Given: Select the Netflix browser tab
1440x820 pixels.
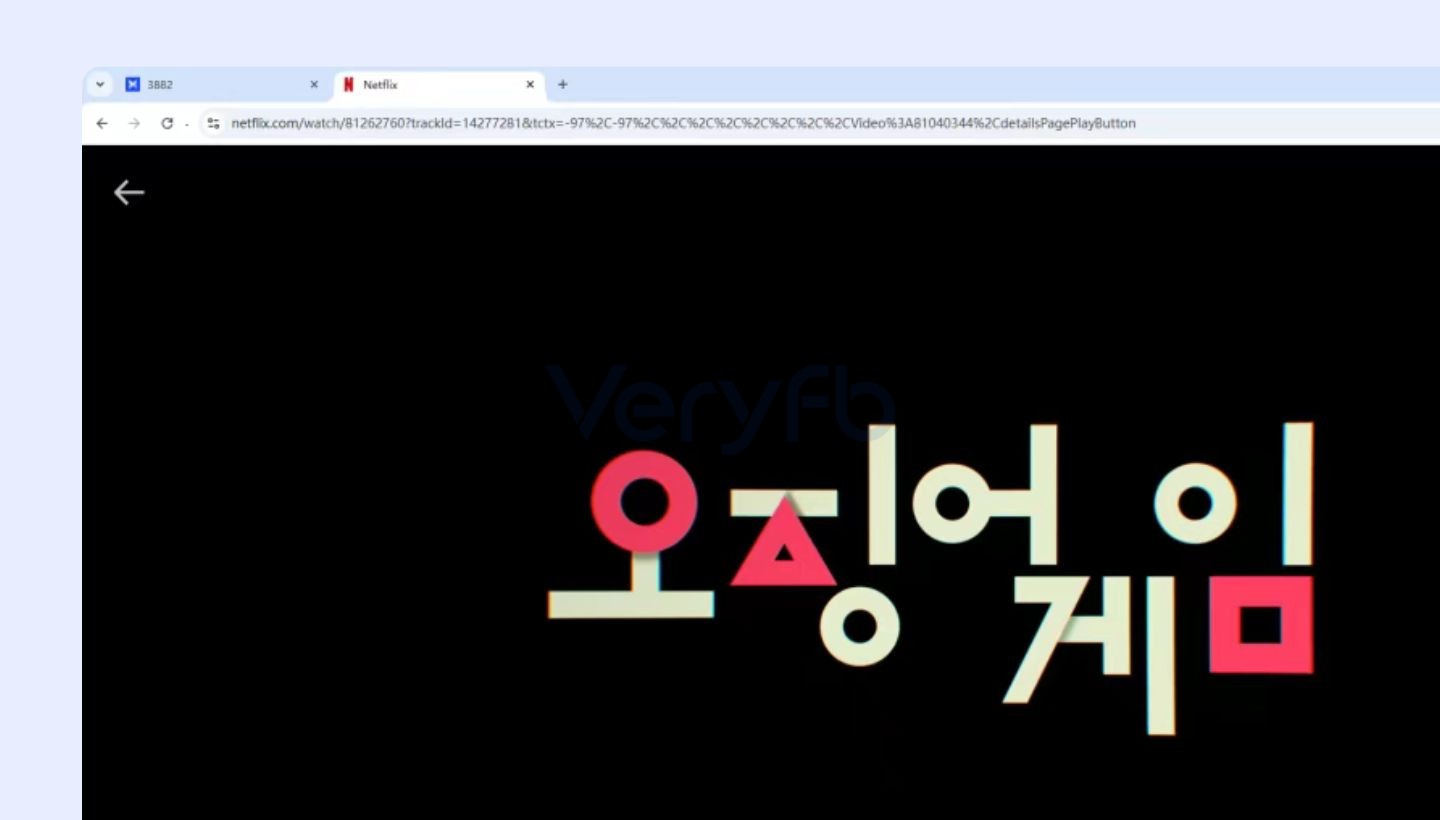Looking at the screenshot, I should [439, 85].
